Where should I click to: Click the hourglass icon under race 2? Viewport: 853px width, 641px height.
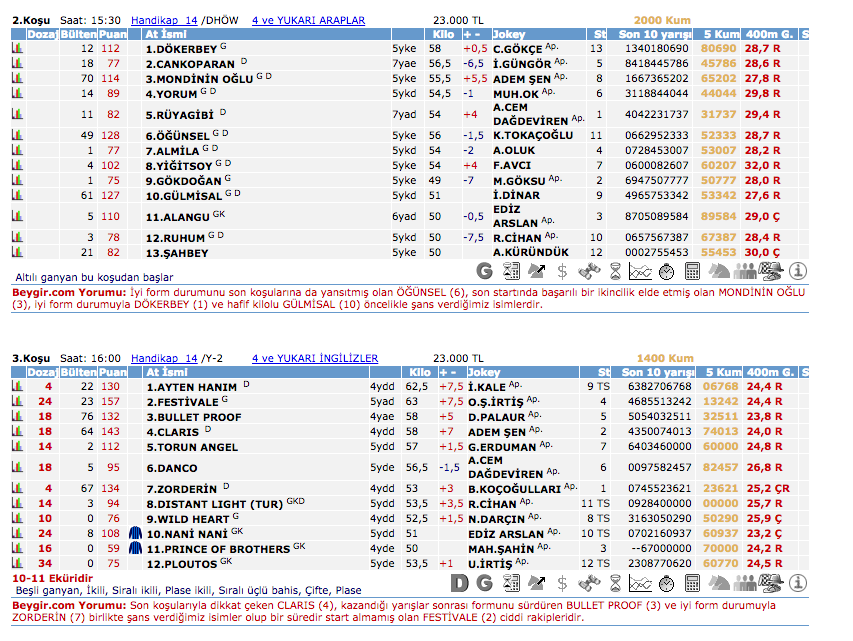coord(615,271)
